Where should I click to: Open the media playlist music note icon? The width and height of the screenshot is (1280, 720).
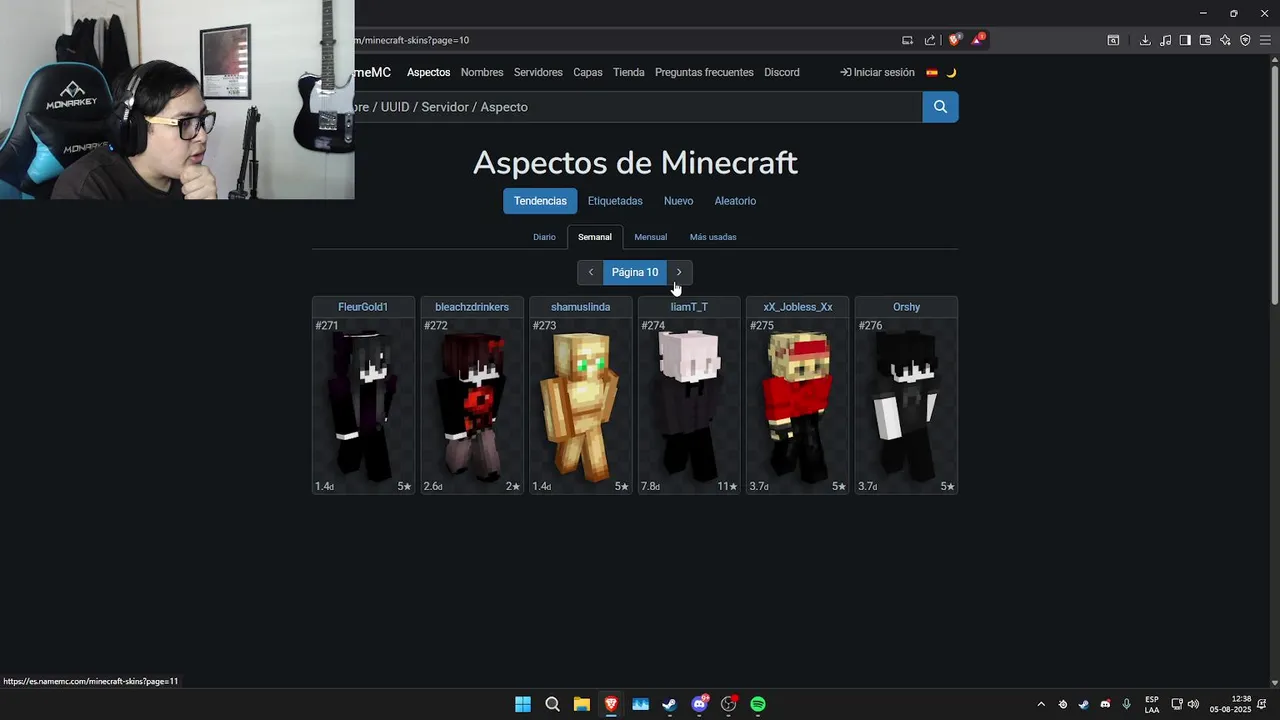point(1165,40)
